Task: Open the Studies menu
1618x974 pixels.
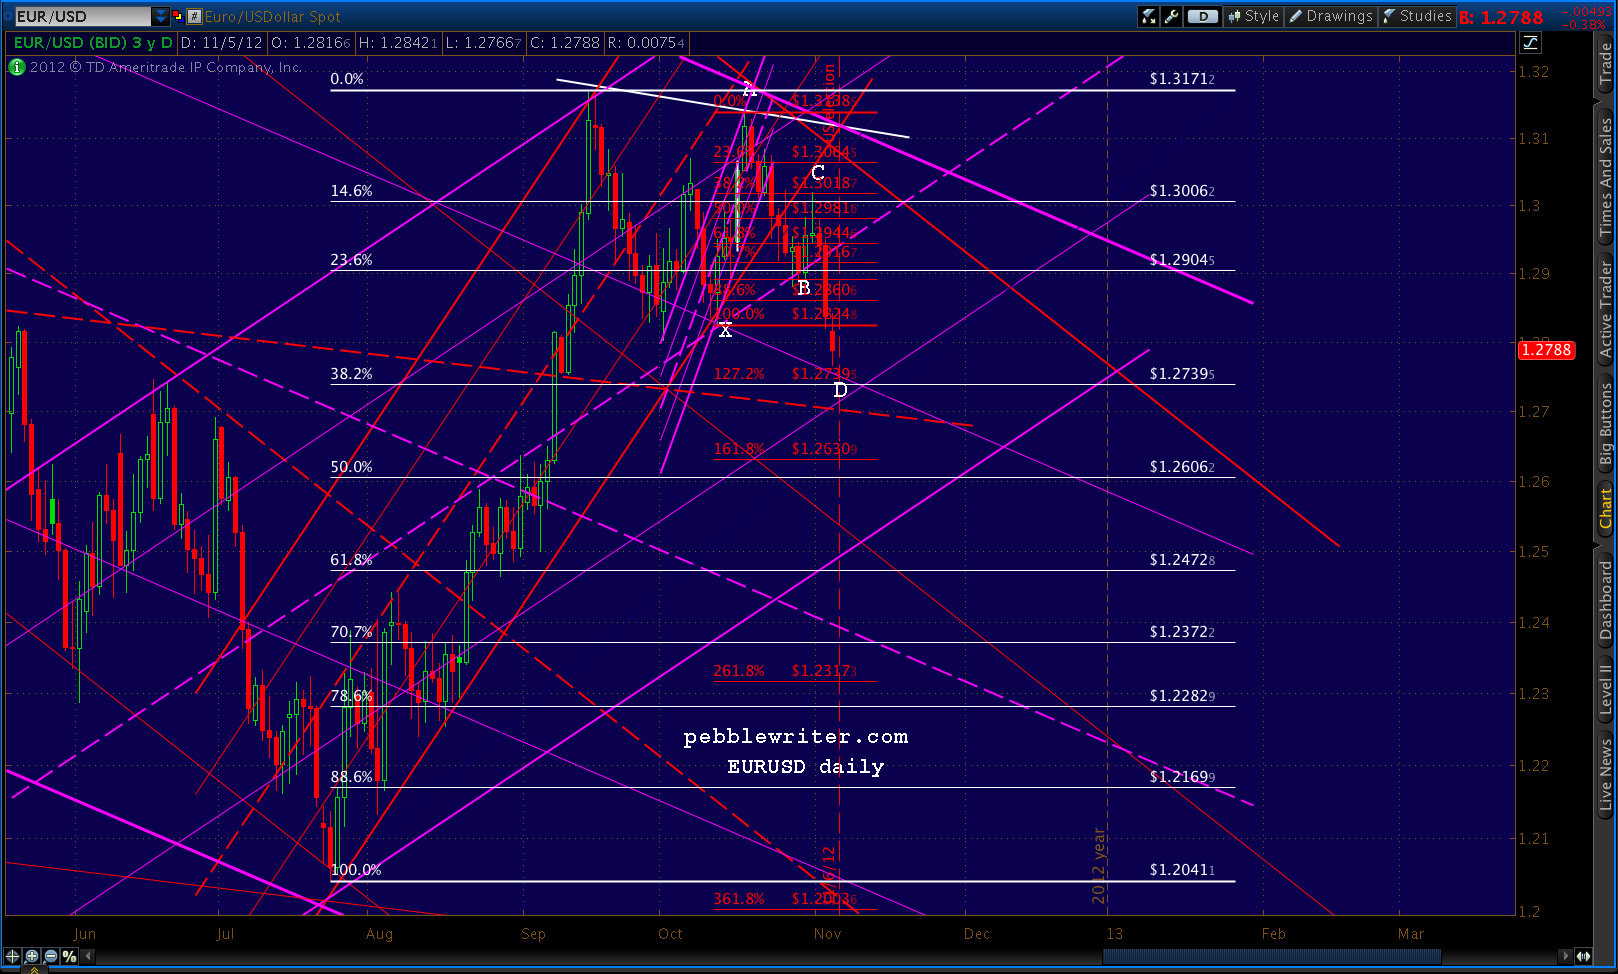Action: click(1417, 16)
